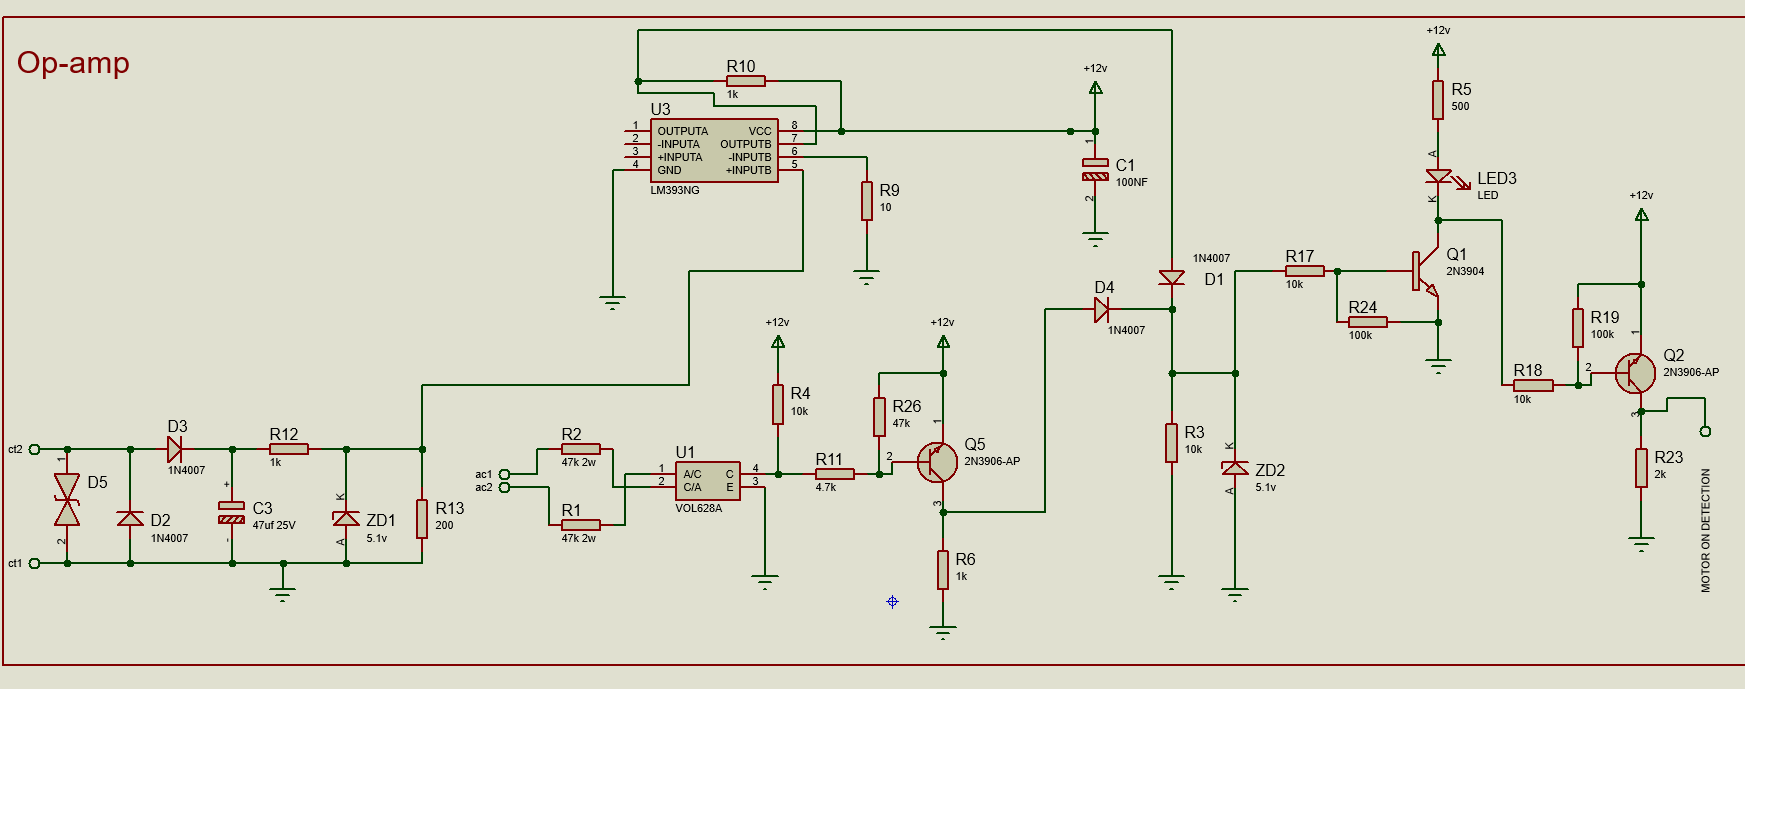Viewport: 1767px width, 817px height.
Task: Click the D5 bidirectional TVS diode
Action: pos(67,499)
